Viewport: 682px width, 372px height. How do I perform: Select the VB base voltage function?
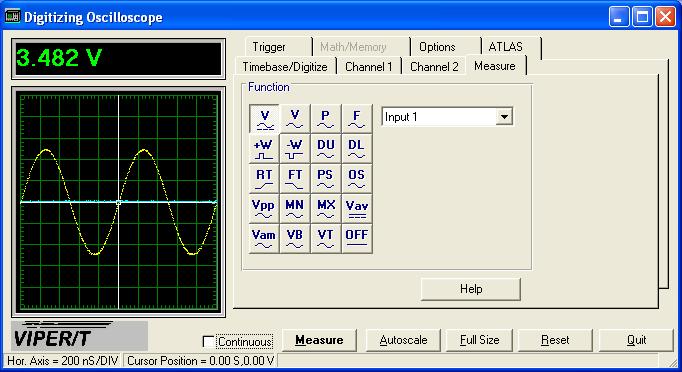click(x=295, y=239)
